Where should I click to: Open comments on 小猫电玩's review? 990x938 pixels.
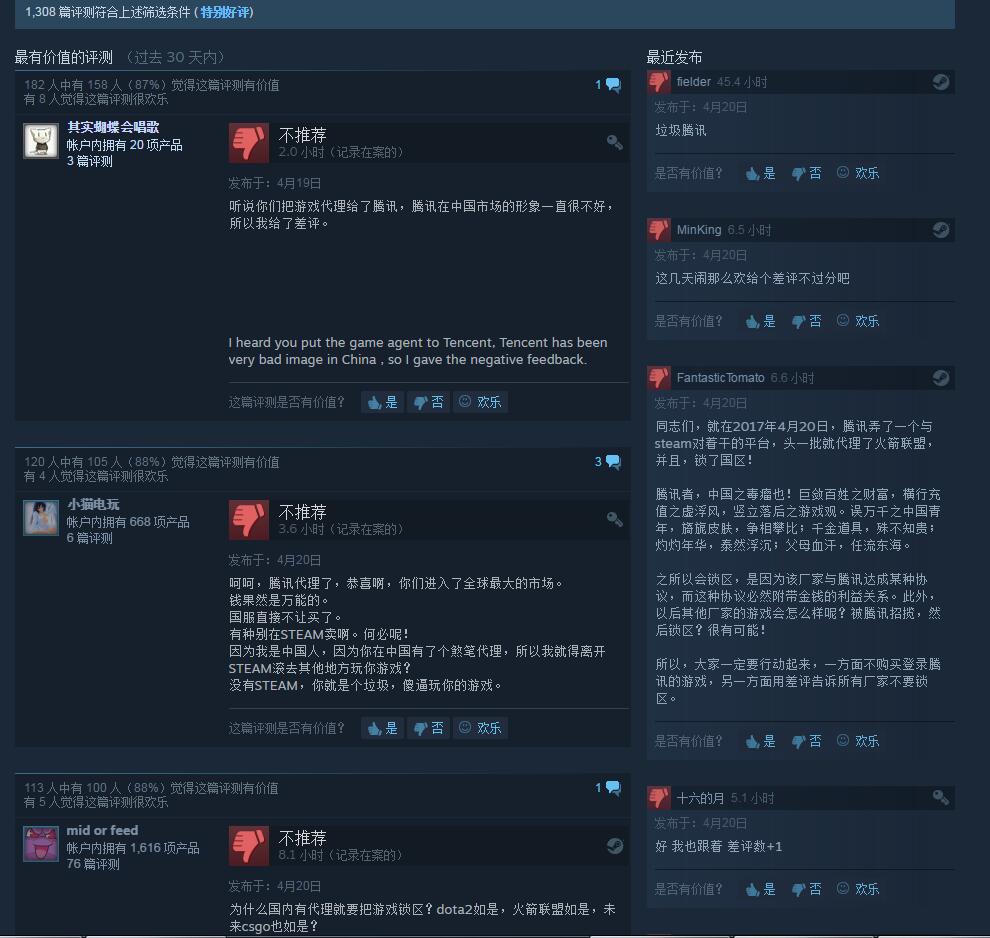click(x=608, y=461)
